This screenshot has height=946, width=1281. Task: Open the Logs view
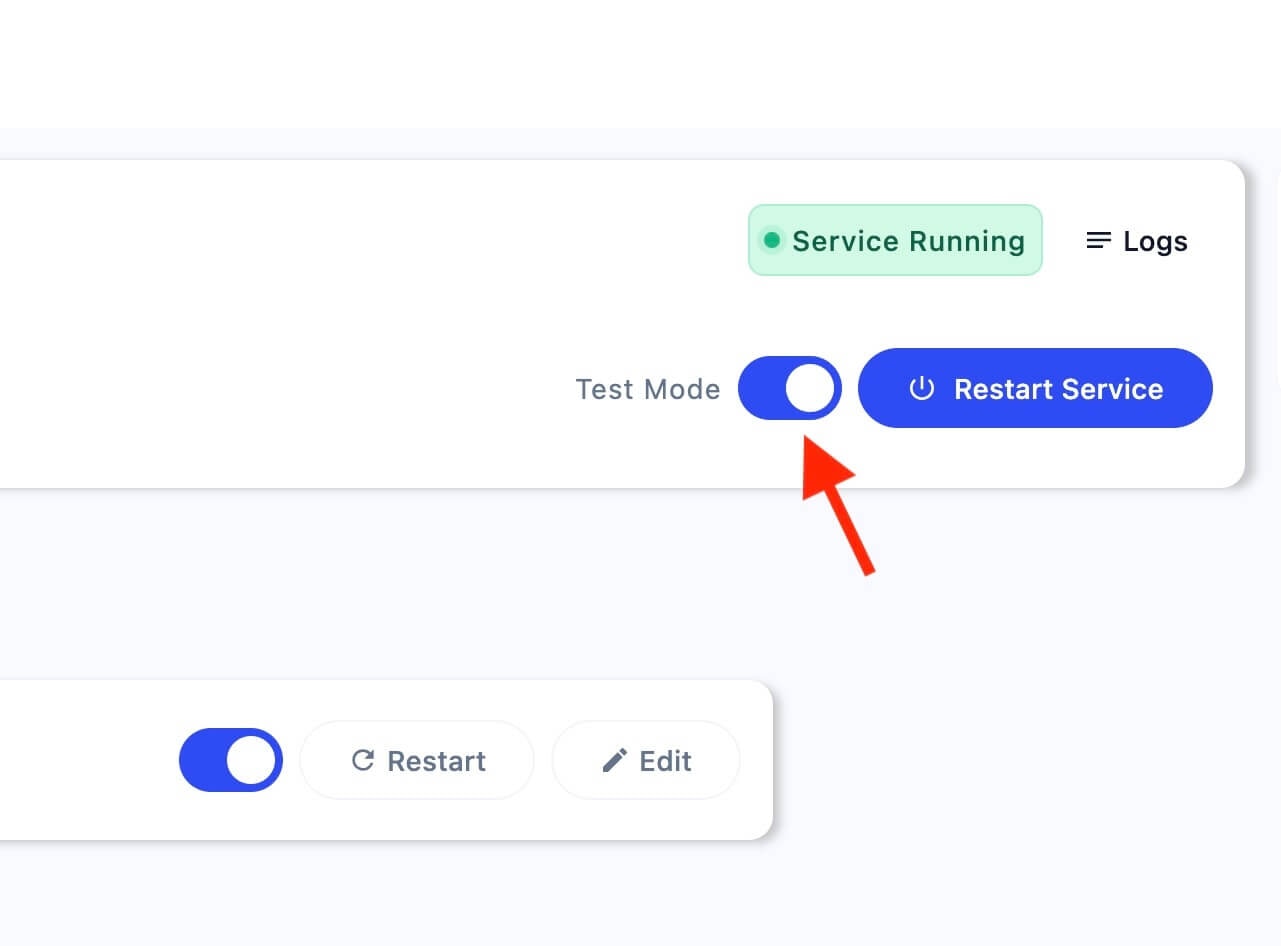tap(1135, 240)
